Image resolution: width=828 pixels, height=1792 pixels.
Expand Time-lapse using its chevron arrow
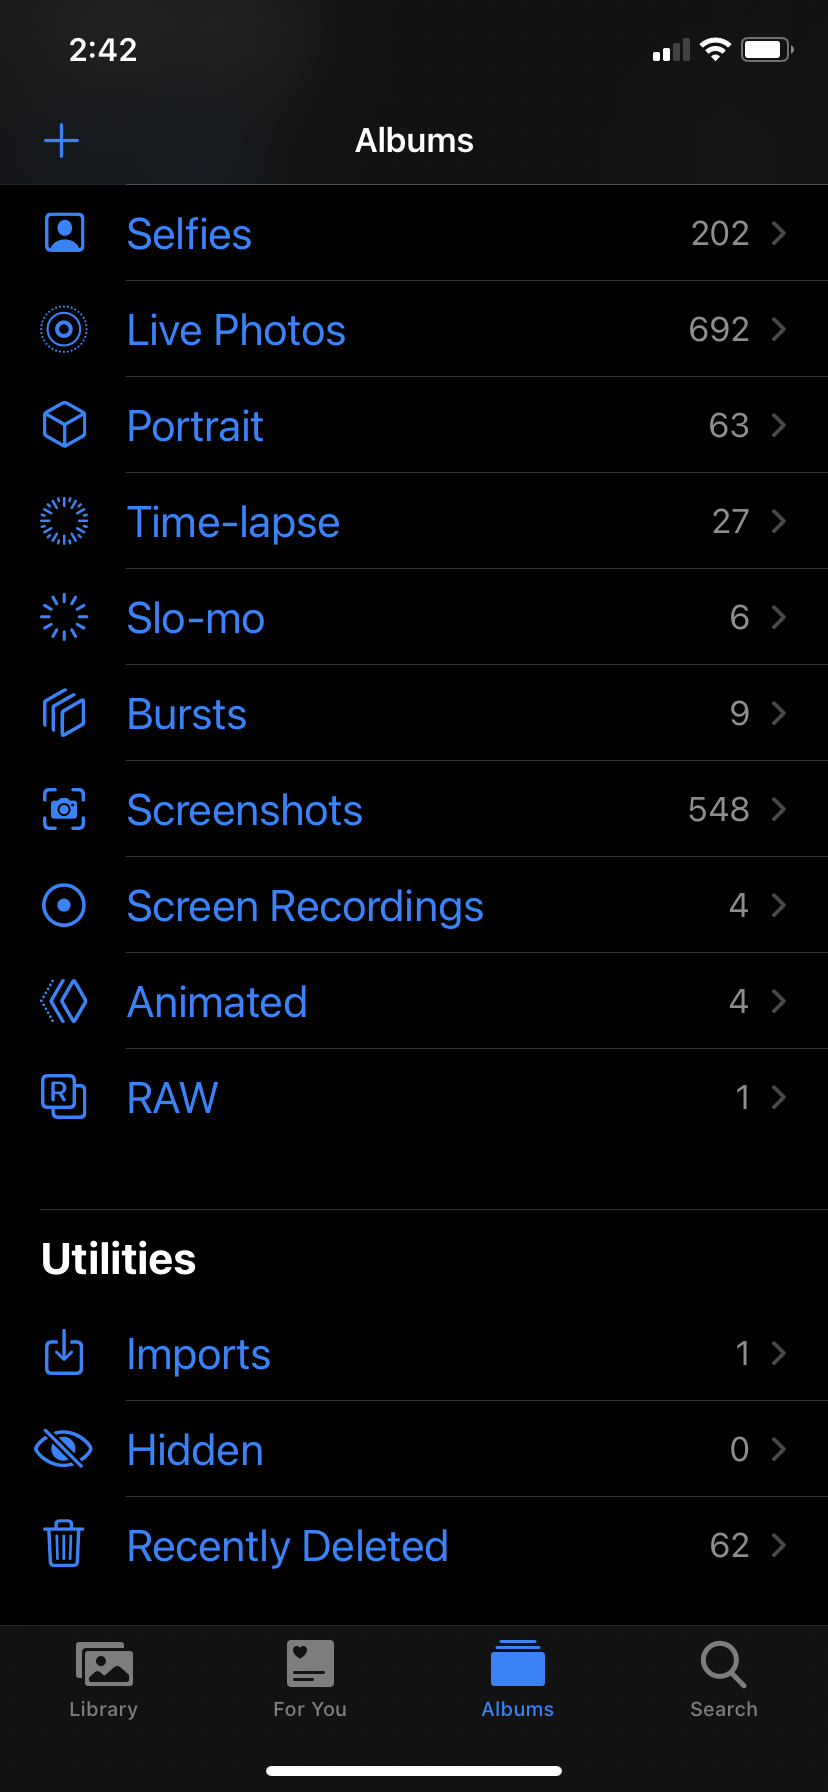779,521
